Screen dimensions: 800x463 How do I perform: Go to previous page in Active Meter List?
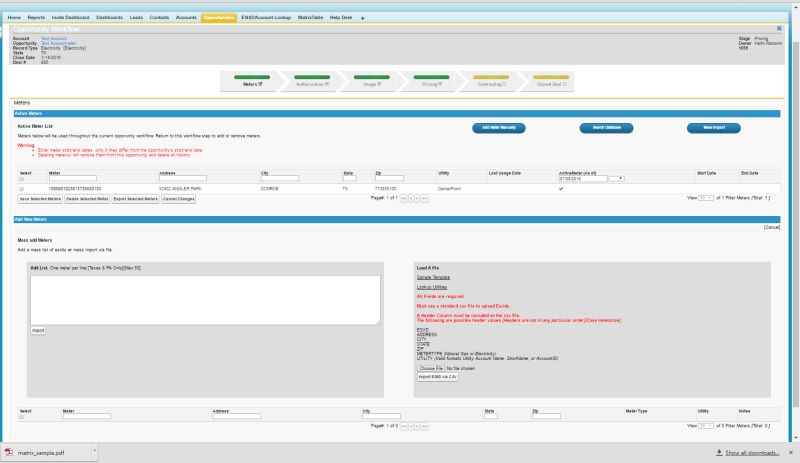411,198
